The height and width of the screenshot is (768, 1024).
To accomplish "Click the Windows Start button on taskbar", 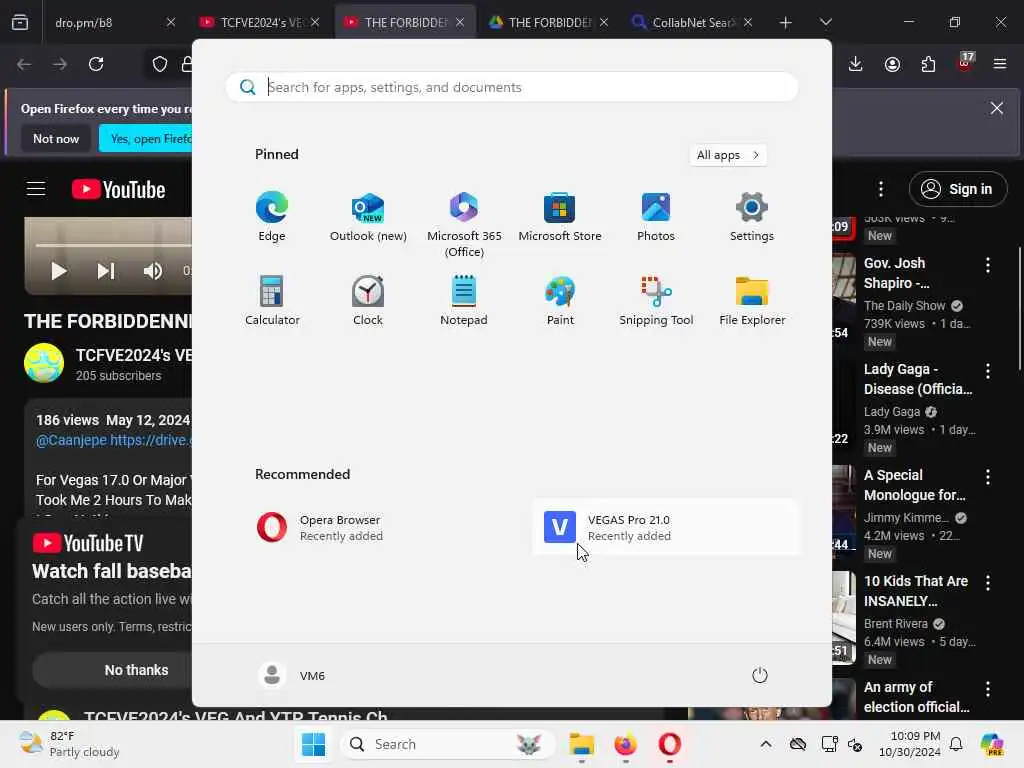I will (313, 744).
